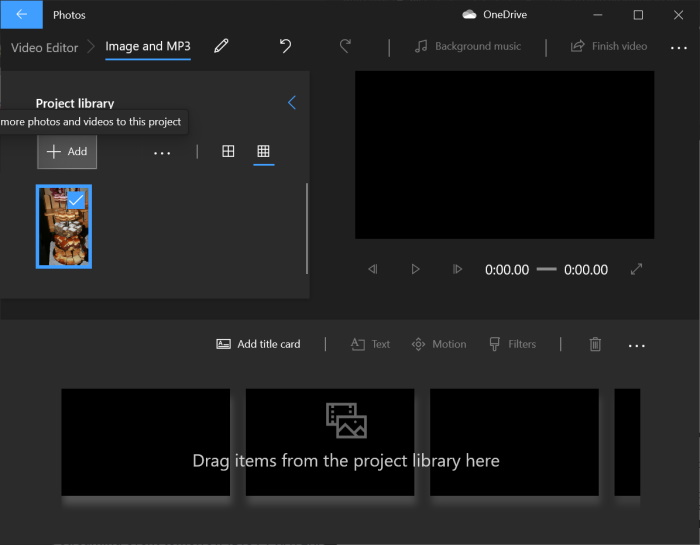Delete selected item with trash icon
Viewport: 700px width, 545px height.
(x=595, y=344)
